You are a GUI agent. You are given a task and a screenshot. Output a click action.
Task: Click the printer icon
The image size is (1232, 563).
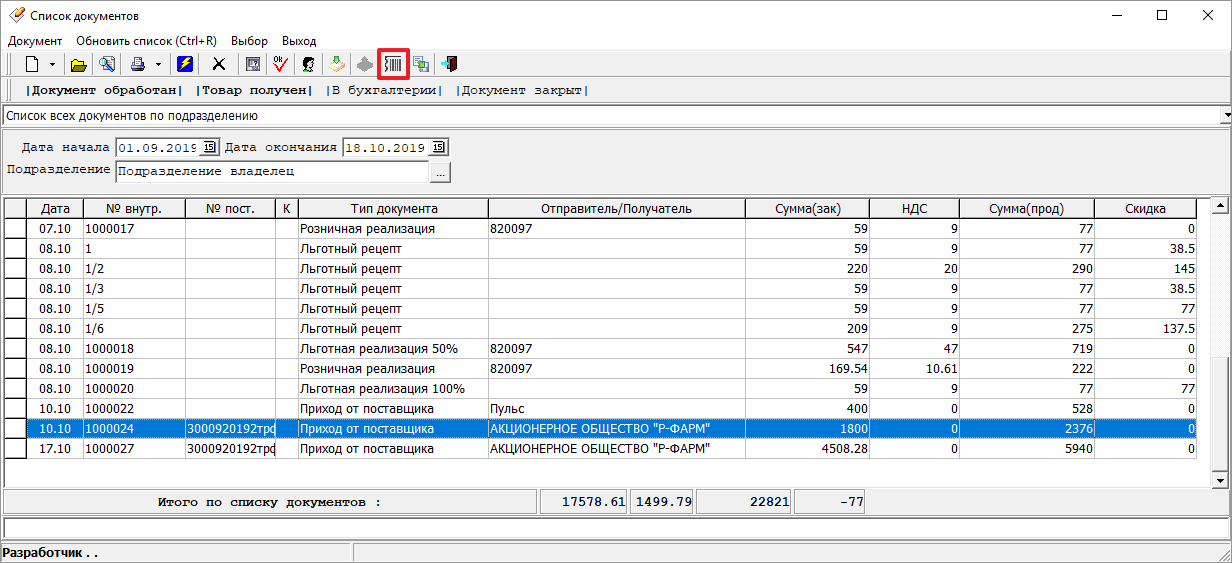(x=138, y=64)
